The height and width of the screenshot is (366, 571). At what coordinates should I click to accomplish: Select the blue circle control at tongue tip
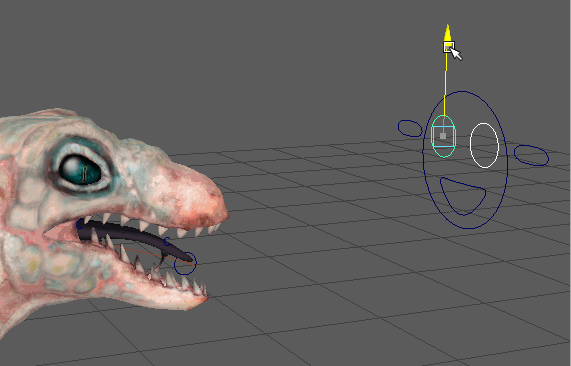point(185,263)
